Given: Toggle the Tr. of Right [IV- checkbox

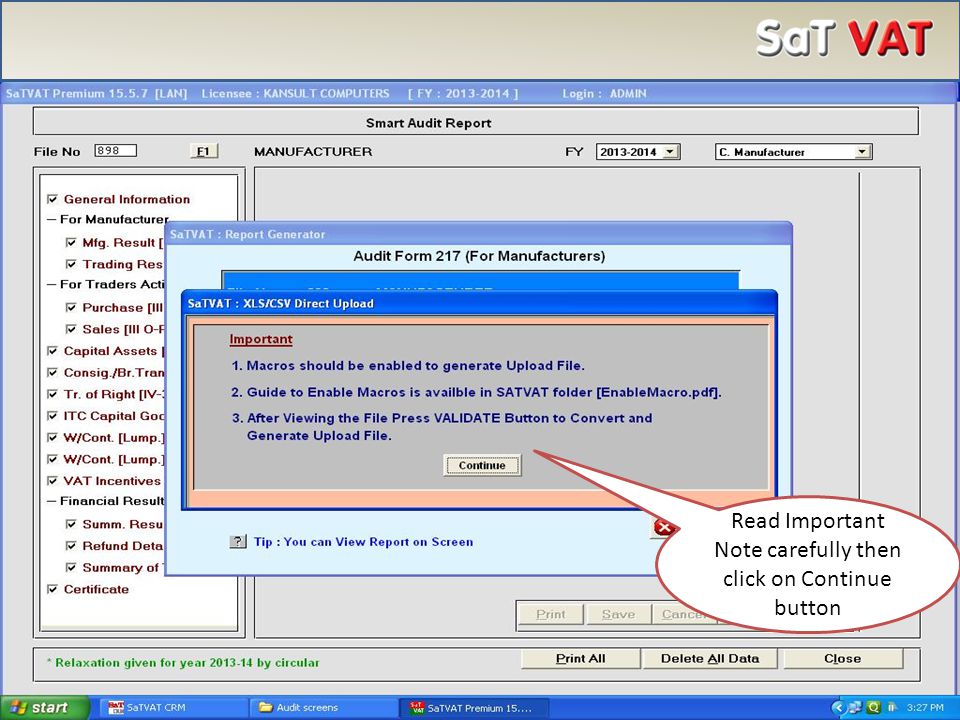Looking at the screenshot, I should (52, 394).
